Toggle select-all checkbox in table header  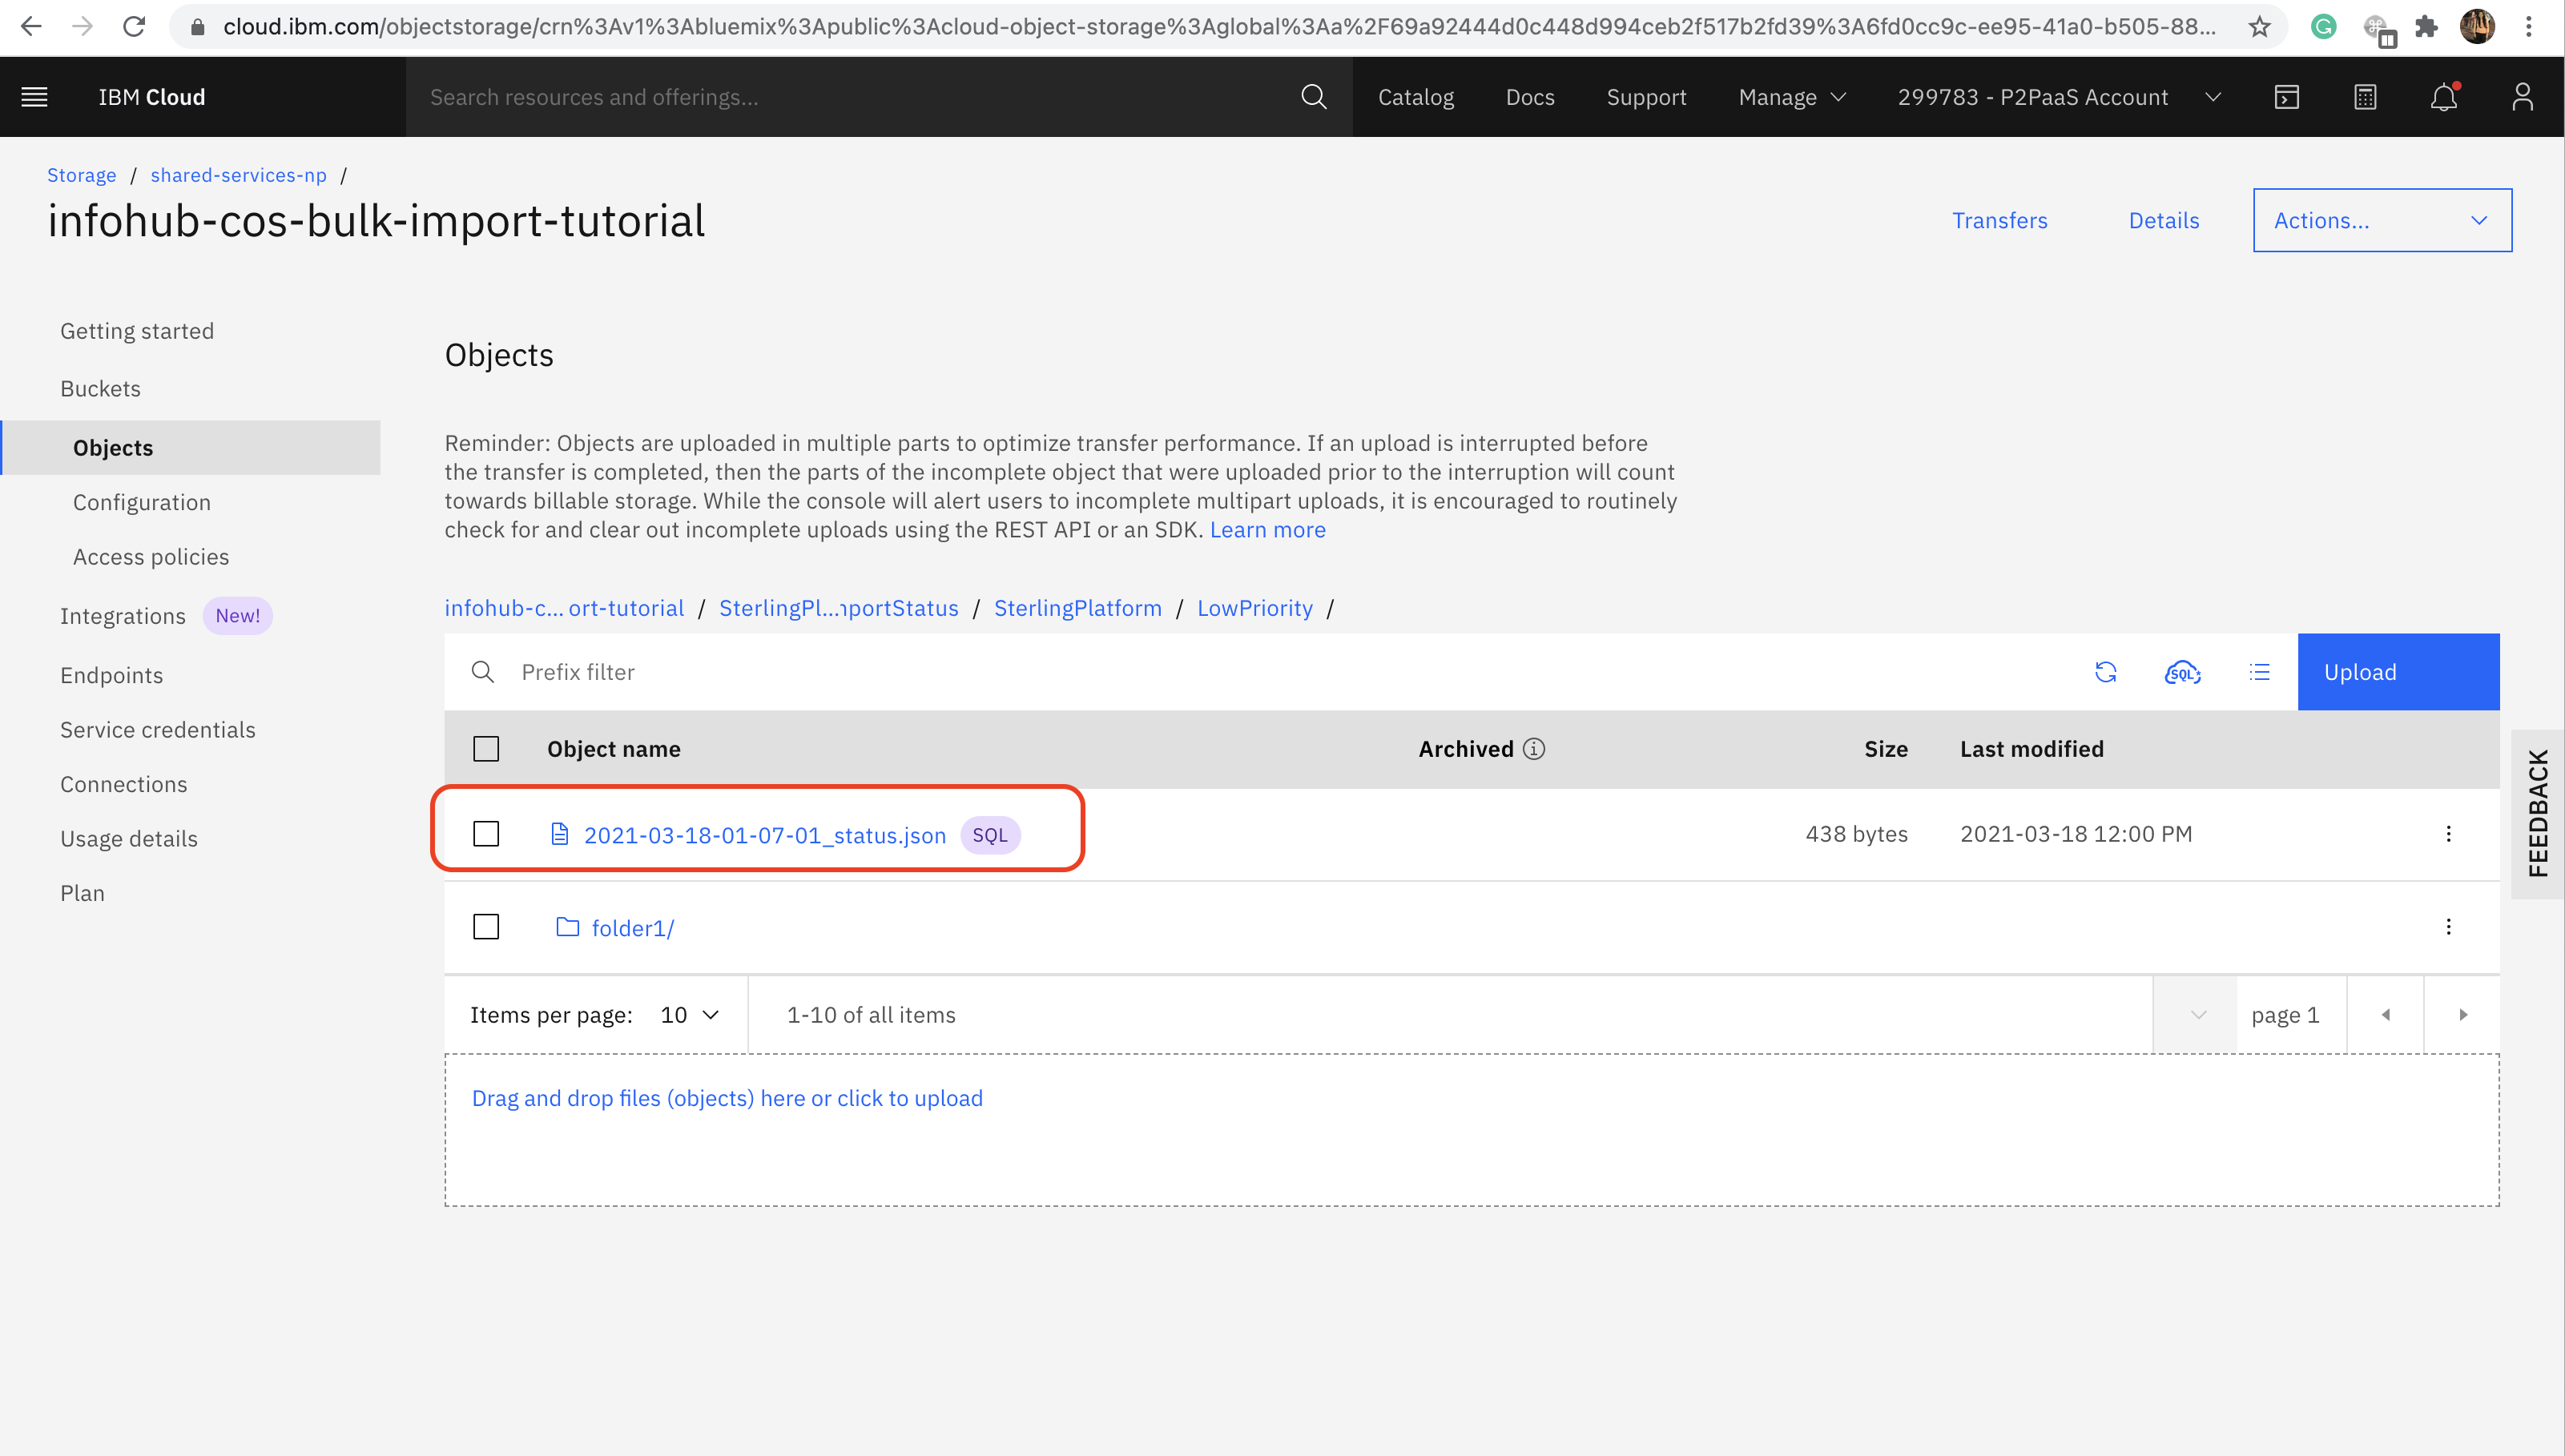486,749
